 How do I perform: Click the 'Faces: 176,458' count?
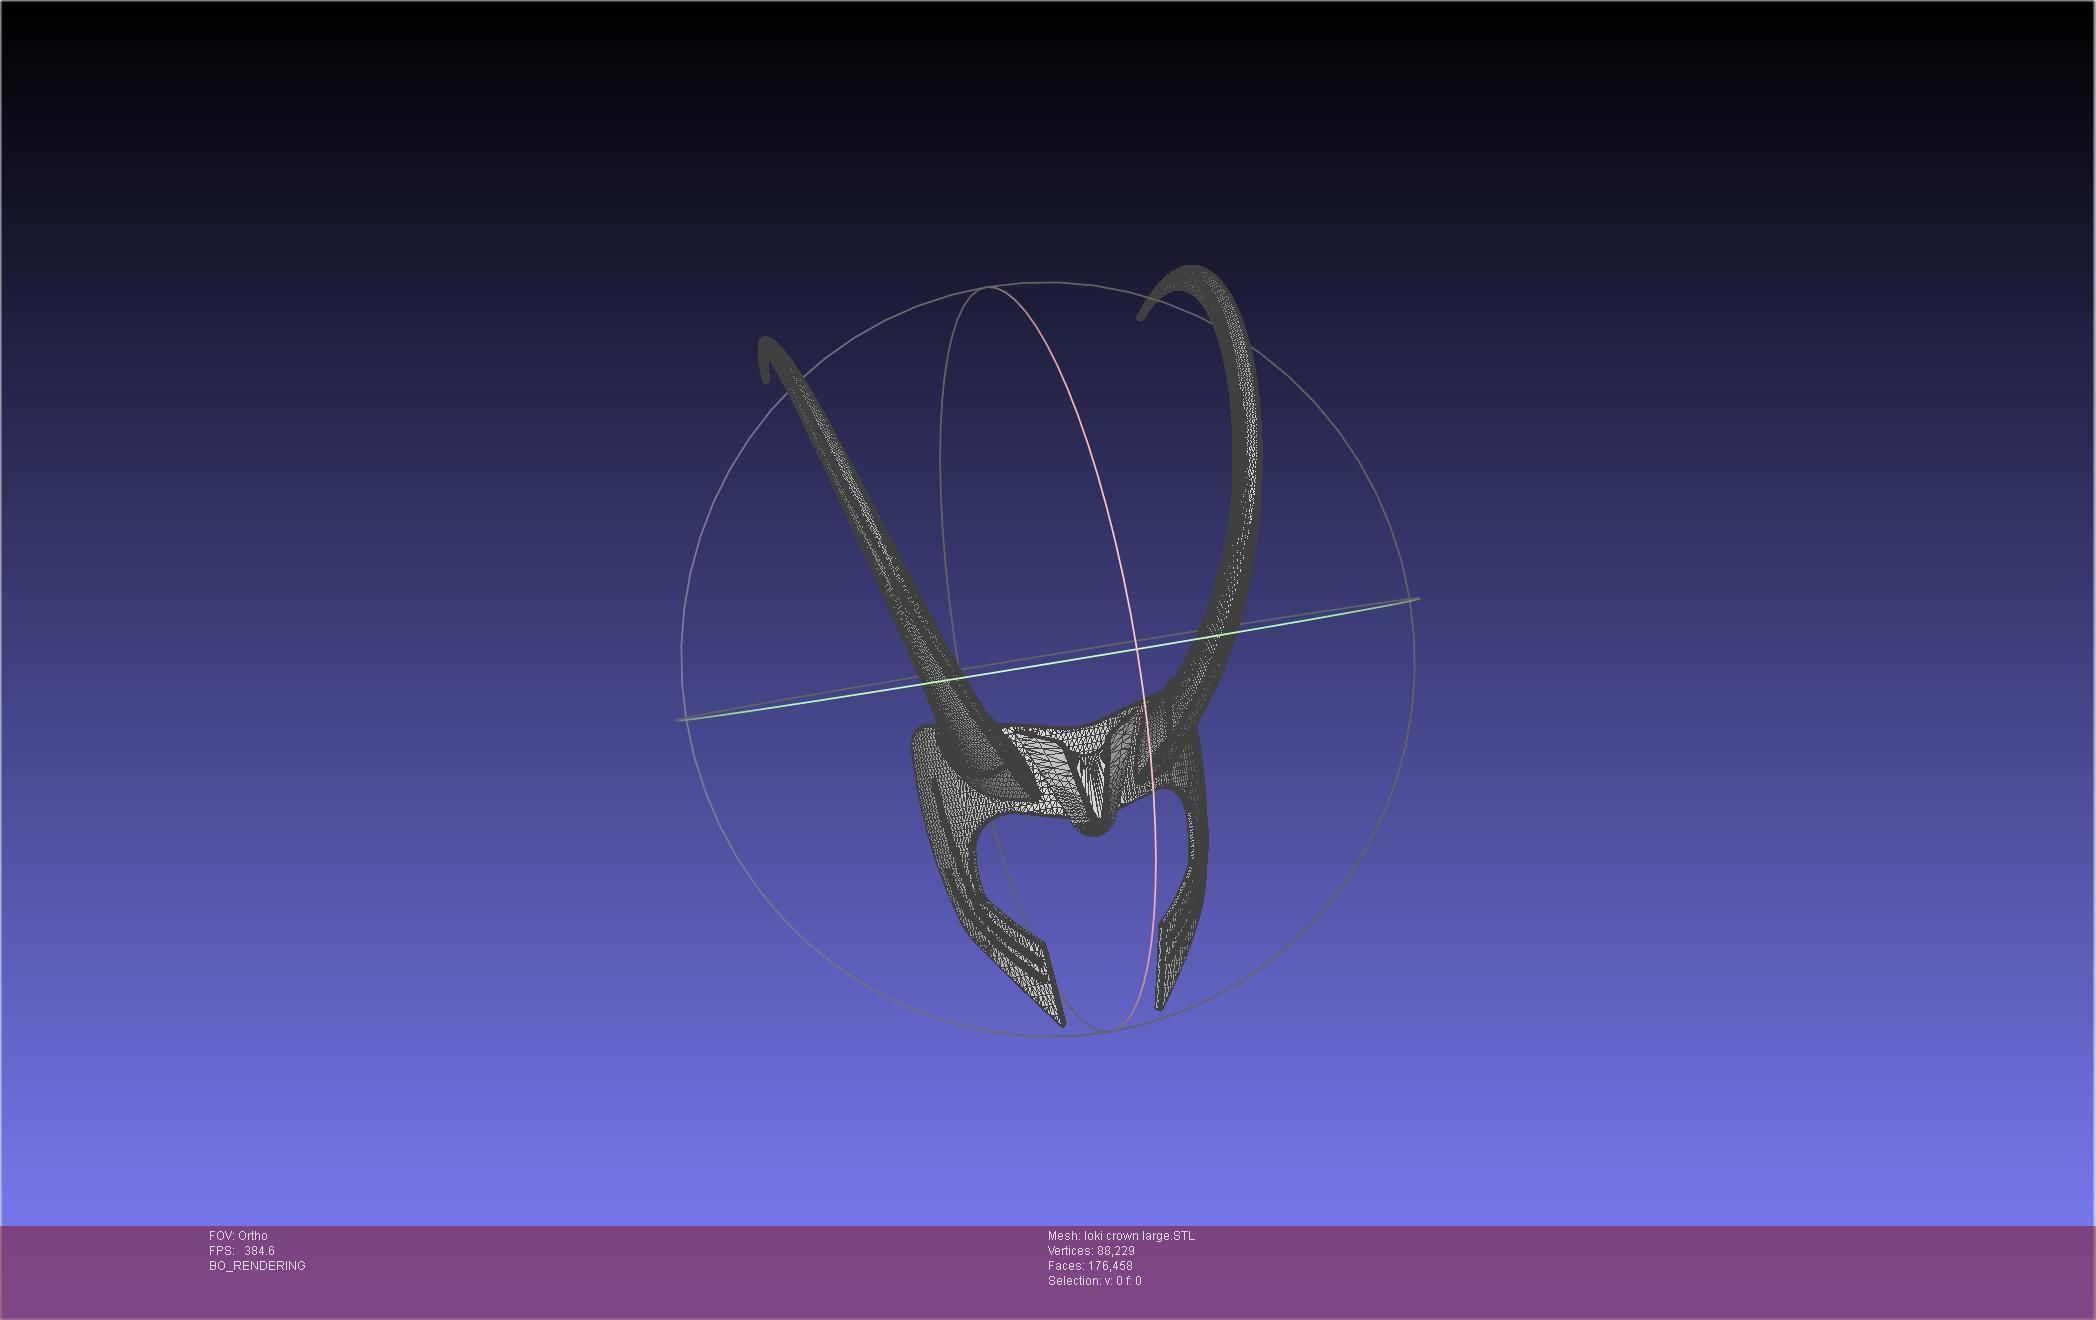pos(1090,1266)
